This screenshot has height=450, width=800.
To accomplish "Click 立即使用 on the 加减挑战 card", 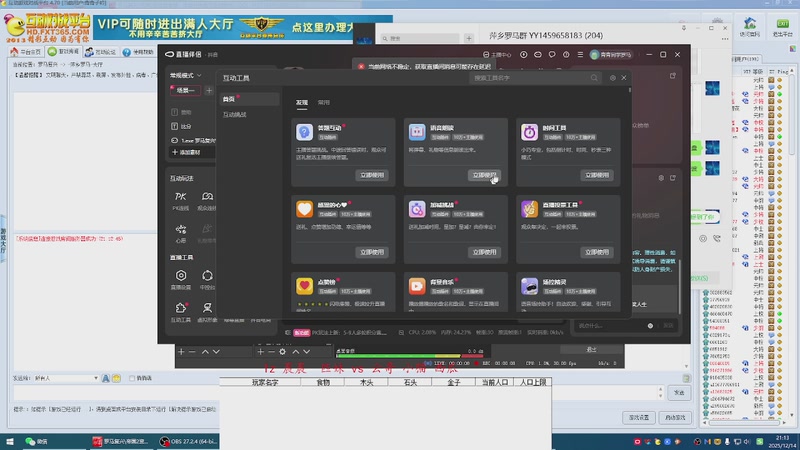I will pyautogui.click(x=484, y=252).
